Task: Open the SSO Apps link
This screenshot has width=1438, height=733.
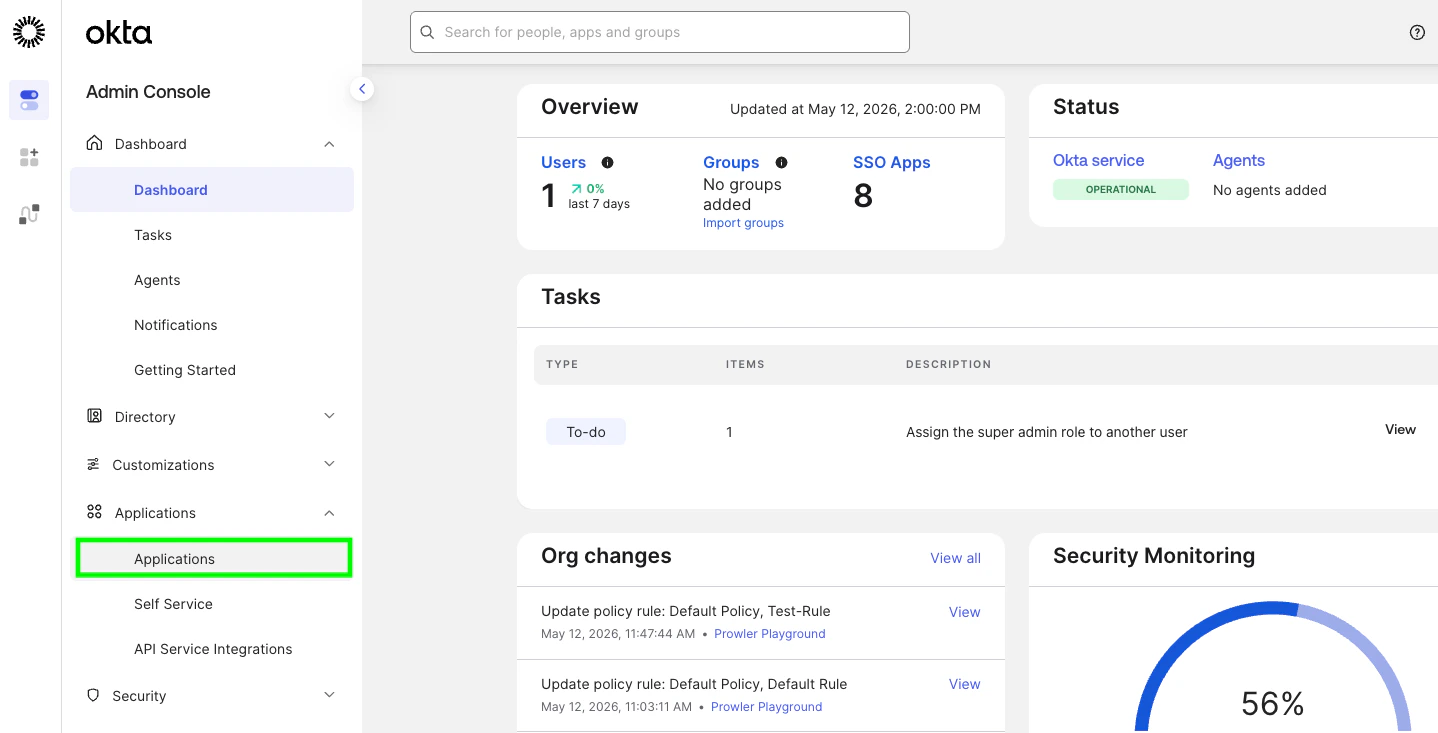Action: [892, 162]
